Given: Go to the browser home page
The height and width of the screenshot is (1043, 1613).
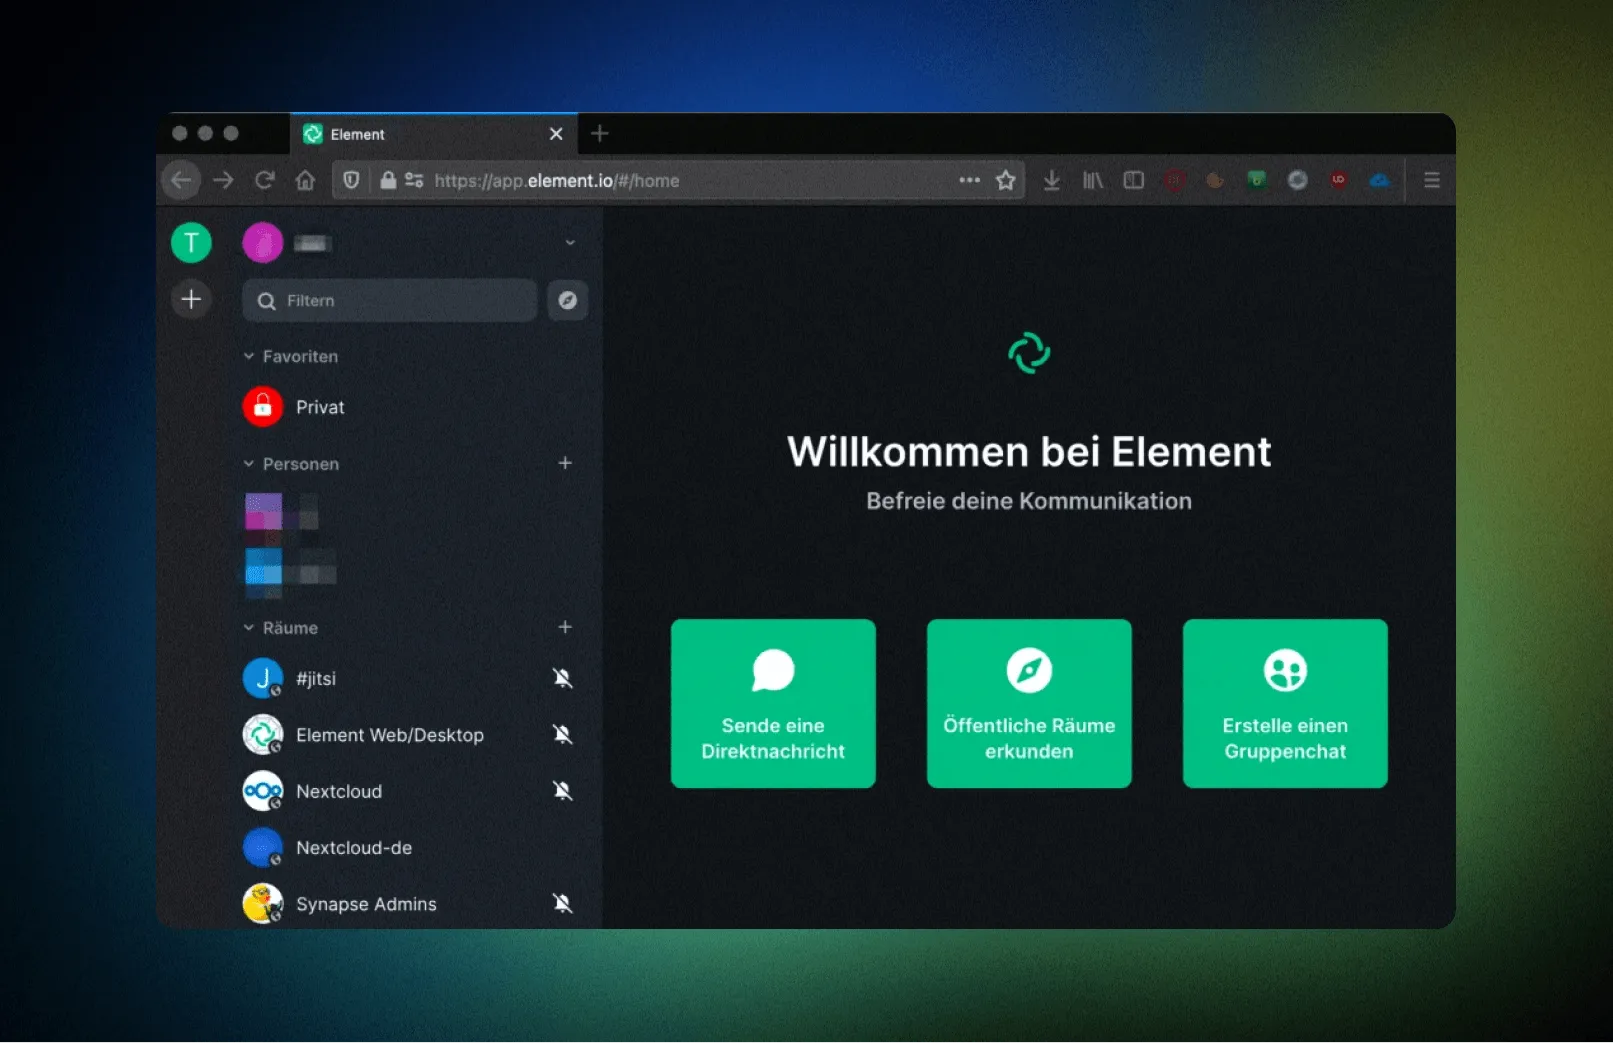Looking at the screenshot, I should [306, 180].
